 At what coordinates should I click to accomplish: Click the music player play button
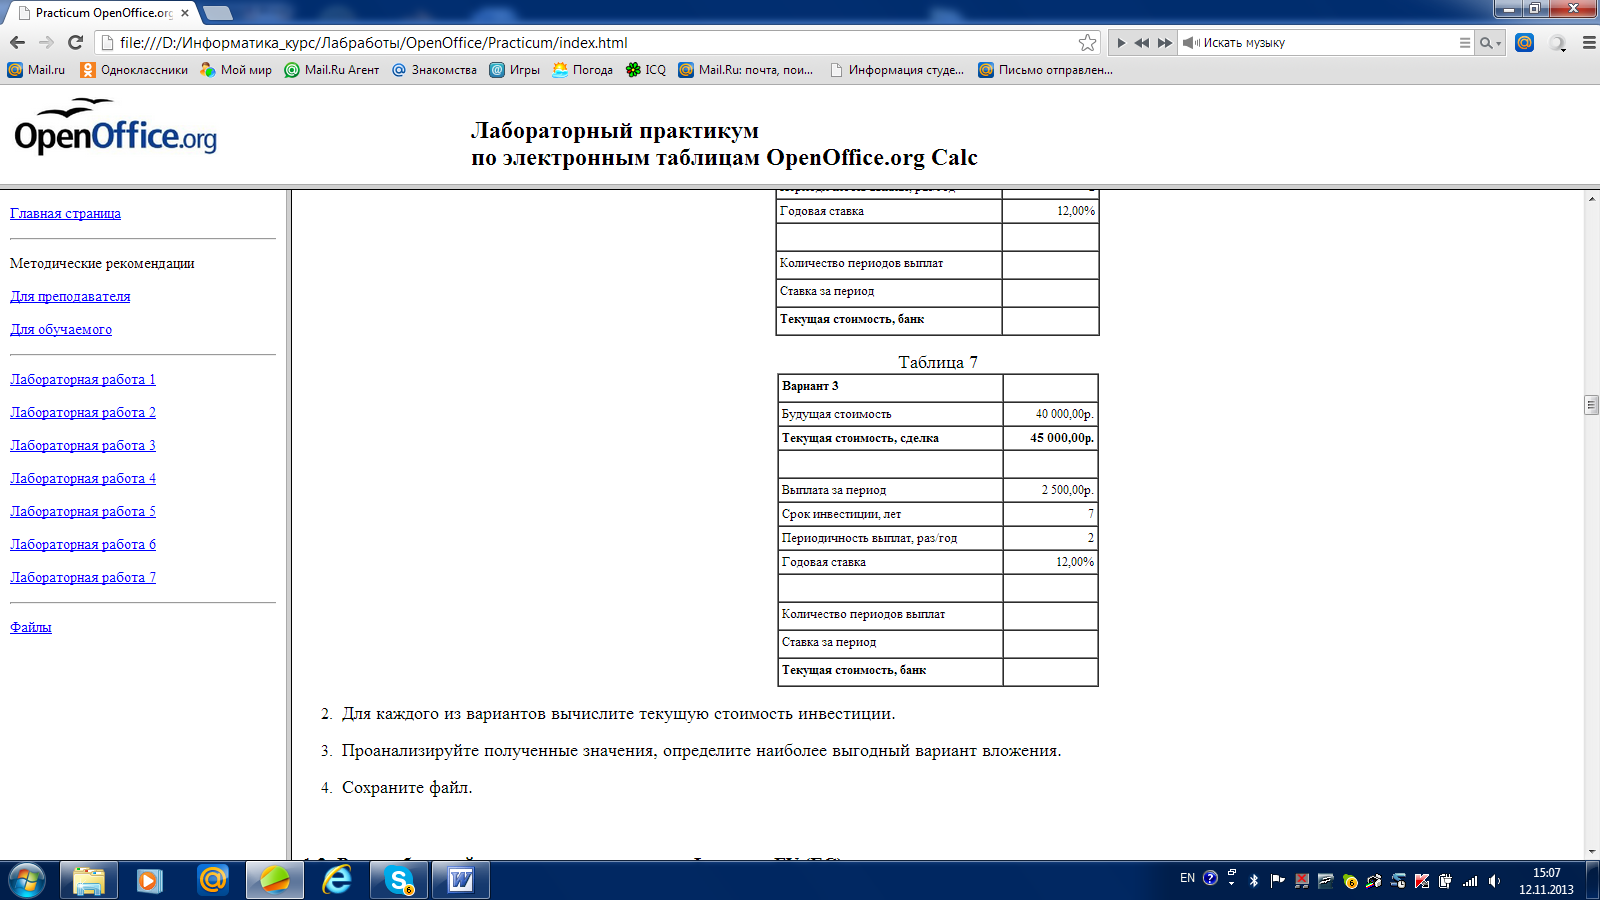tap(1121, 43)
